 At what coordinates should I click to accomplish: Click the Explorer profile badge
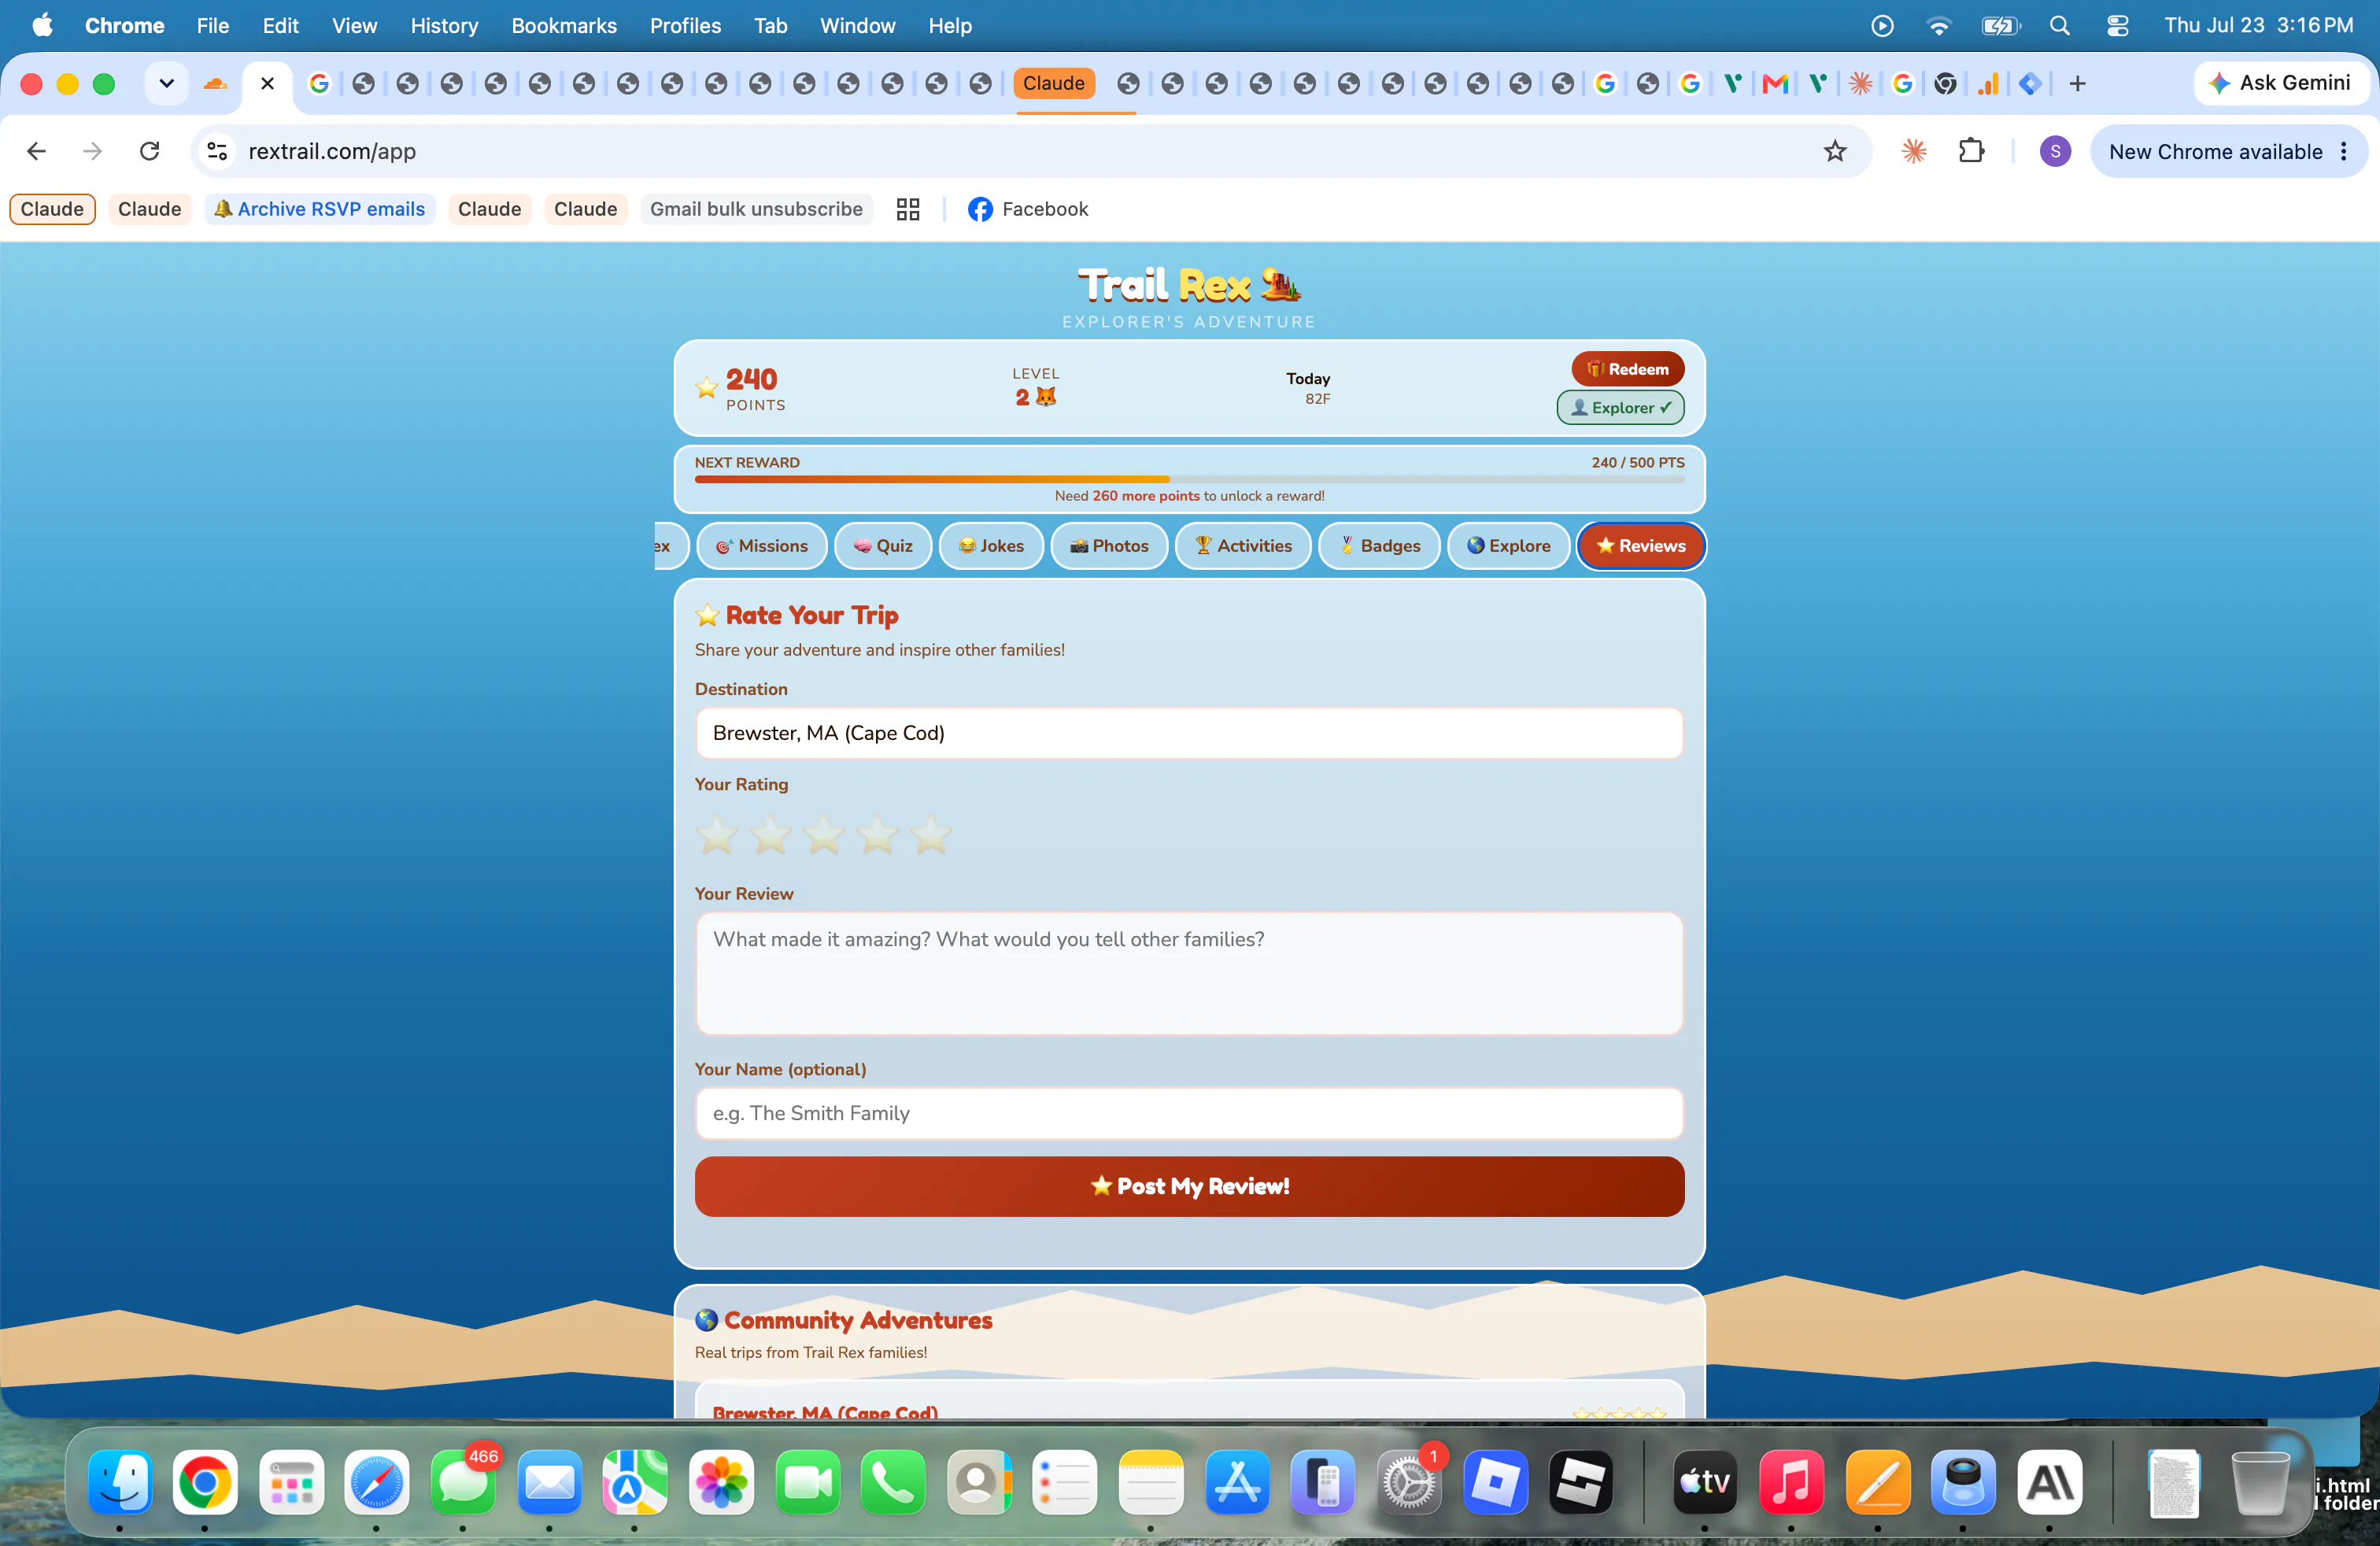tap(1620, 407)
